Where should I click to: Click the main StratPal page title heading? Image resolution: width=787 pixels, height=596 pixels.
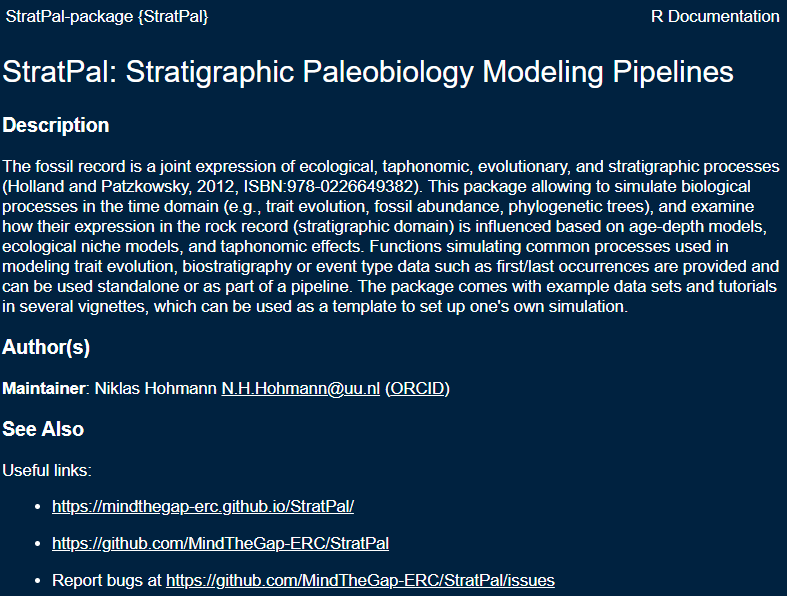(x=368, y=72)
